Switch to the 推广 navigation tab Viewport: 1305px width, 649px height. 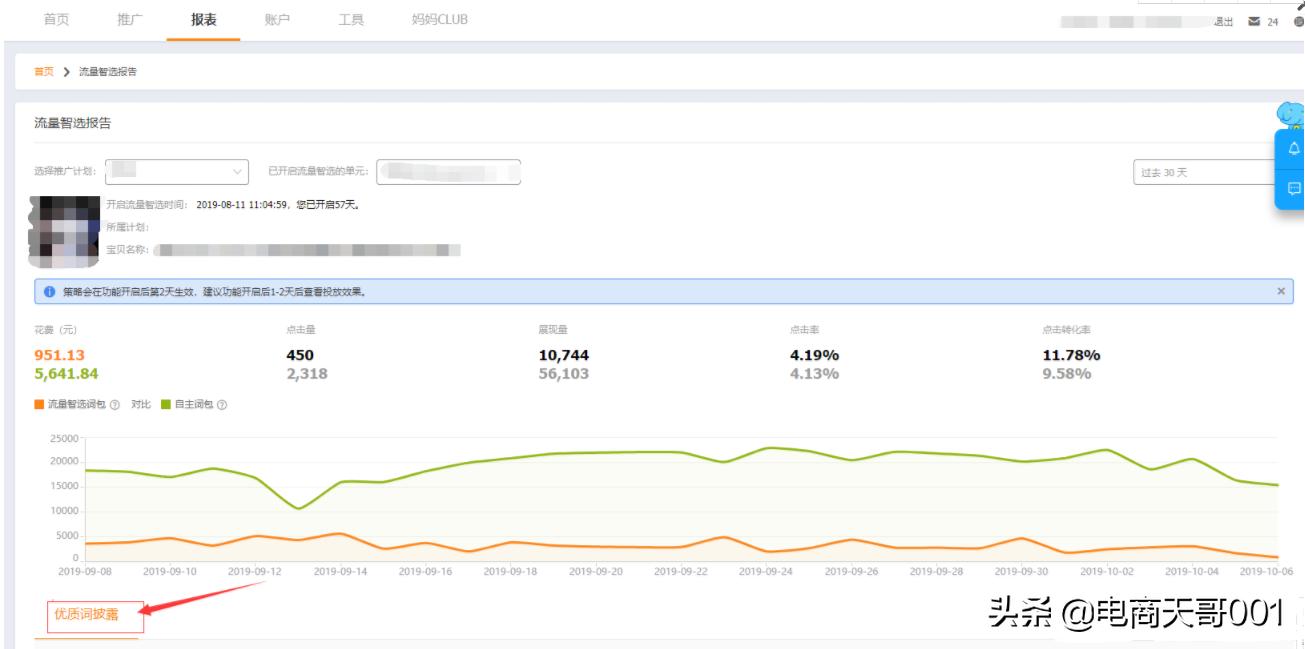pos(130,20)
